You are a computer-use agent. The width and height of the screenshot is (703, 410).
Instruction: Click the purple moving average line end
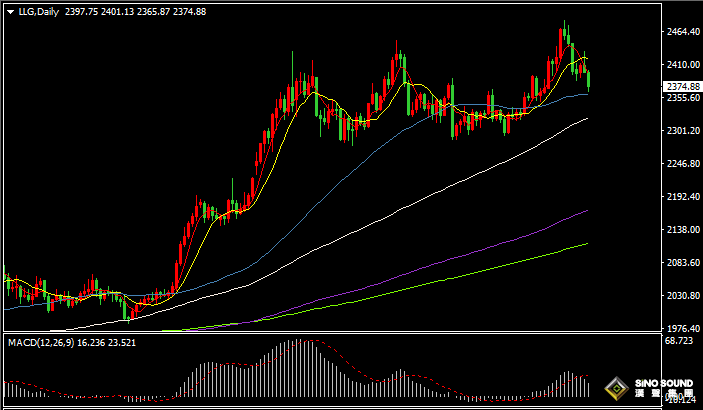[x=586, y=211]
